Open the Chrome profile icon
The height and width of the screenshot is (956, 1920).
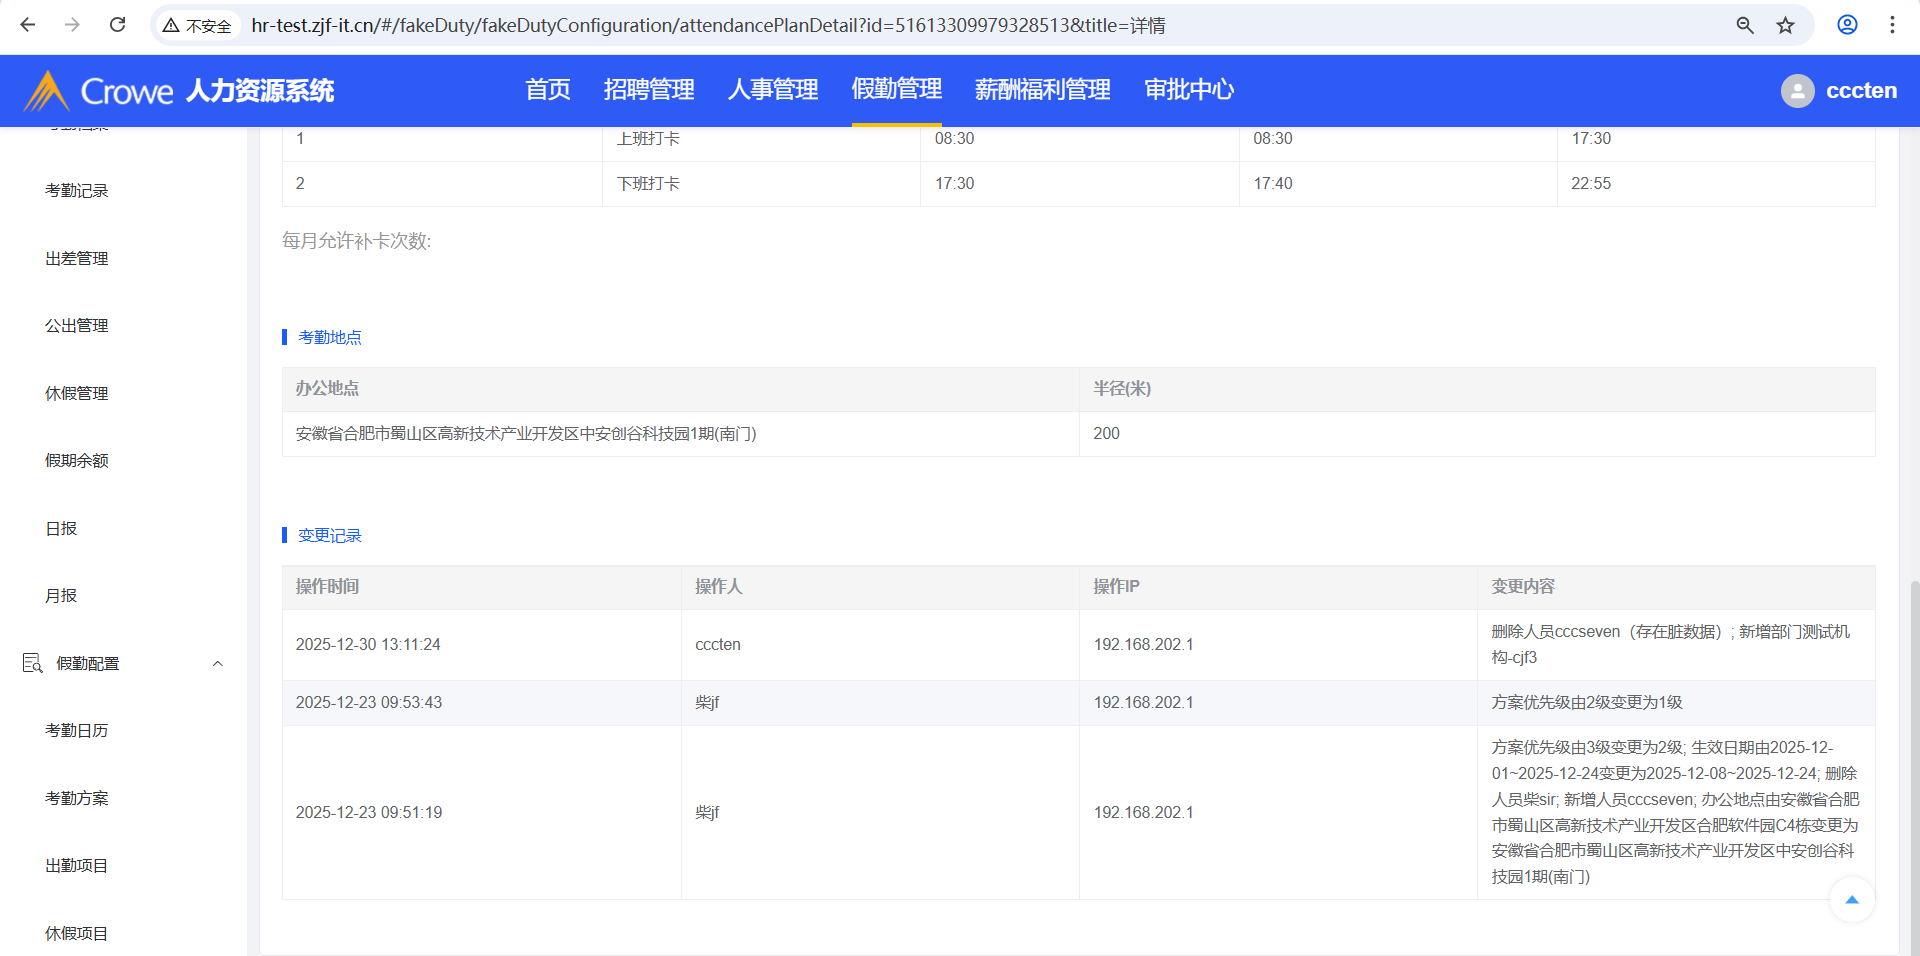coord(1847,25)
